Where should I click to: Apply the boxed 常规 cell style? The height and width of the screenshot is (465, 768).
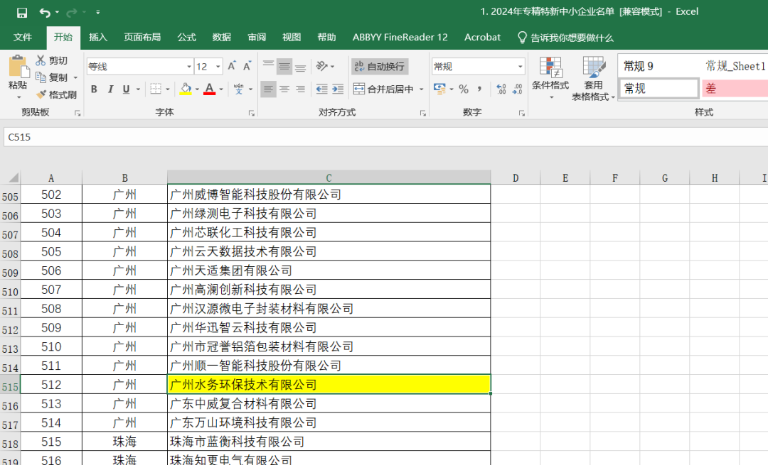(x=658, y=89)
